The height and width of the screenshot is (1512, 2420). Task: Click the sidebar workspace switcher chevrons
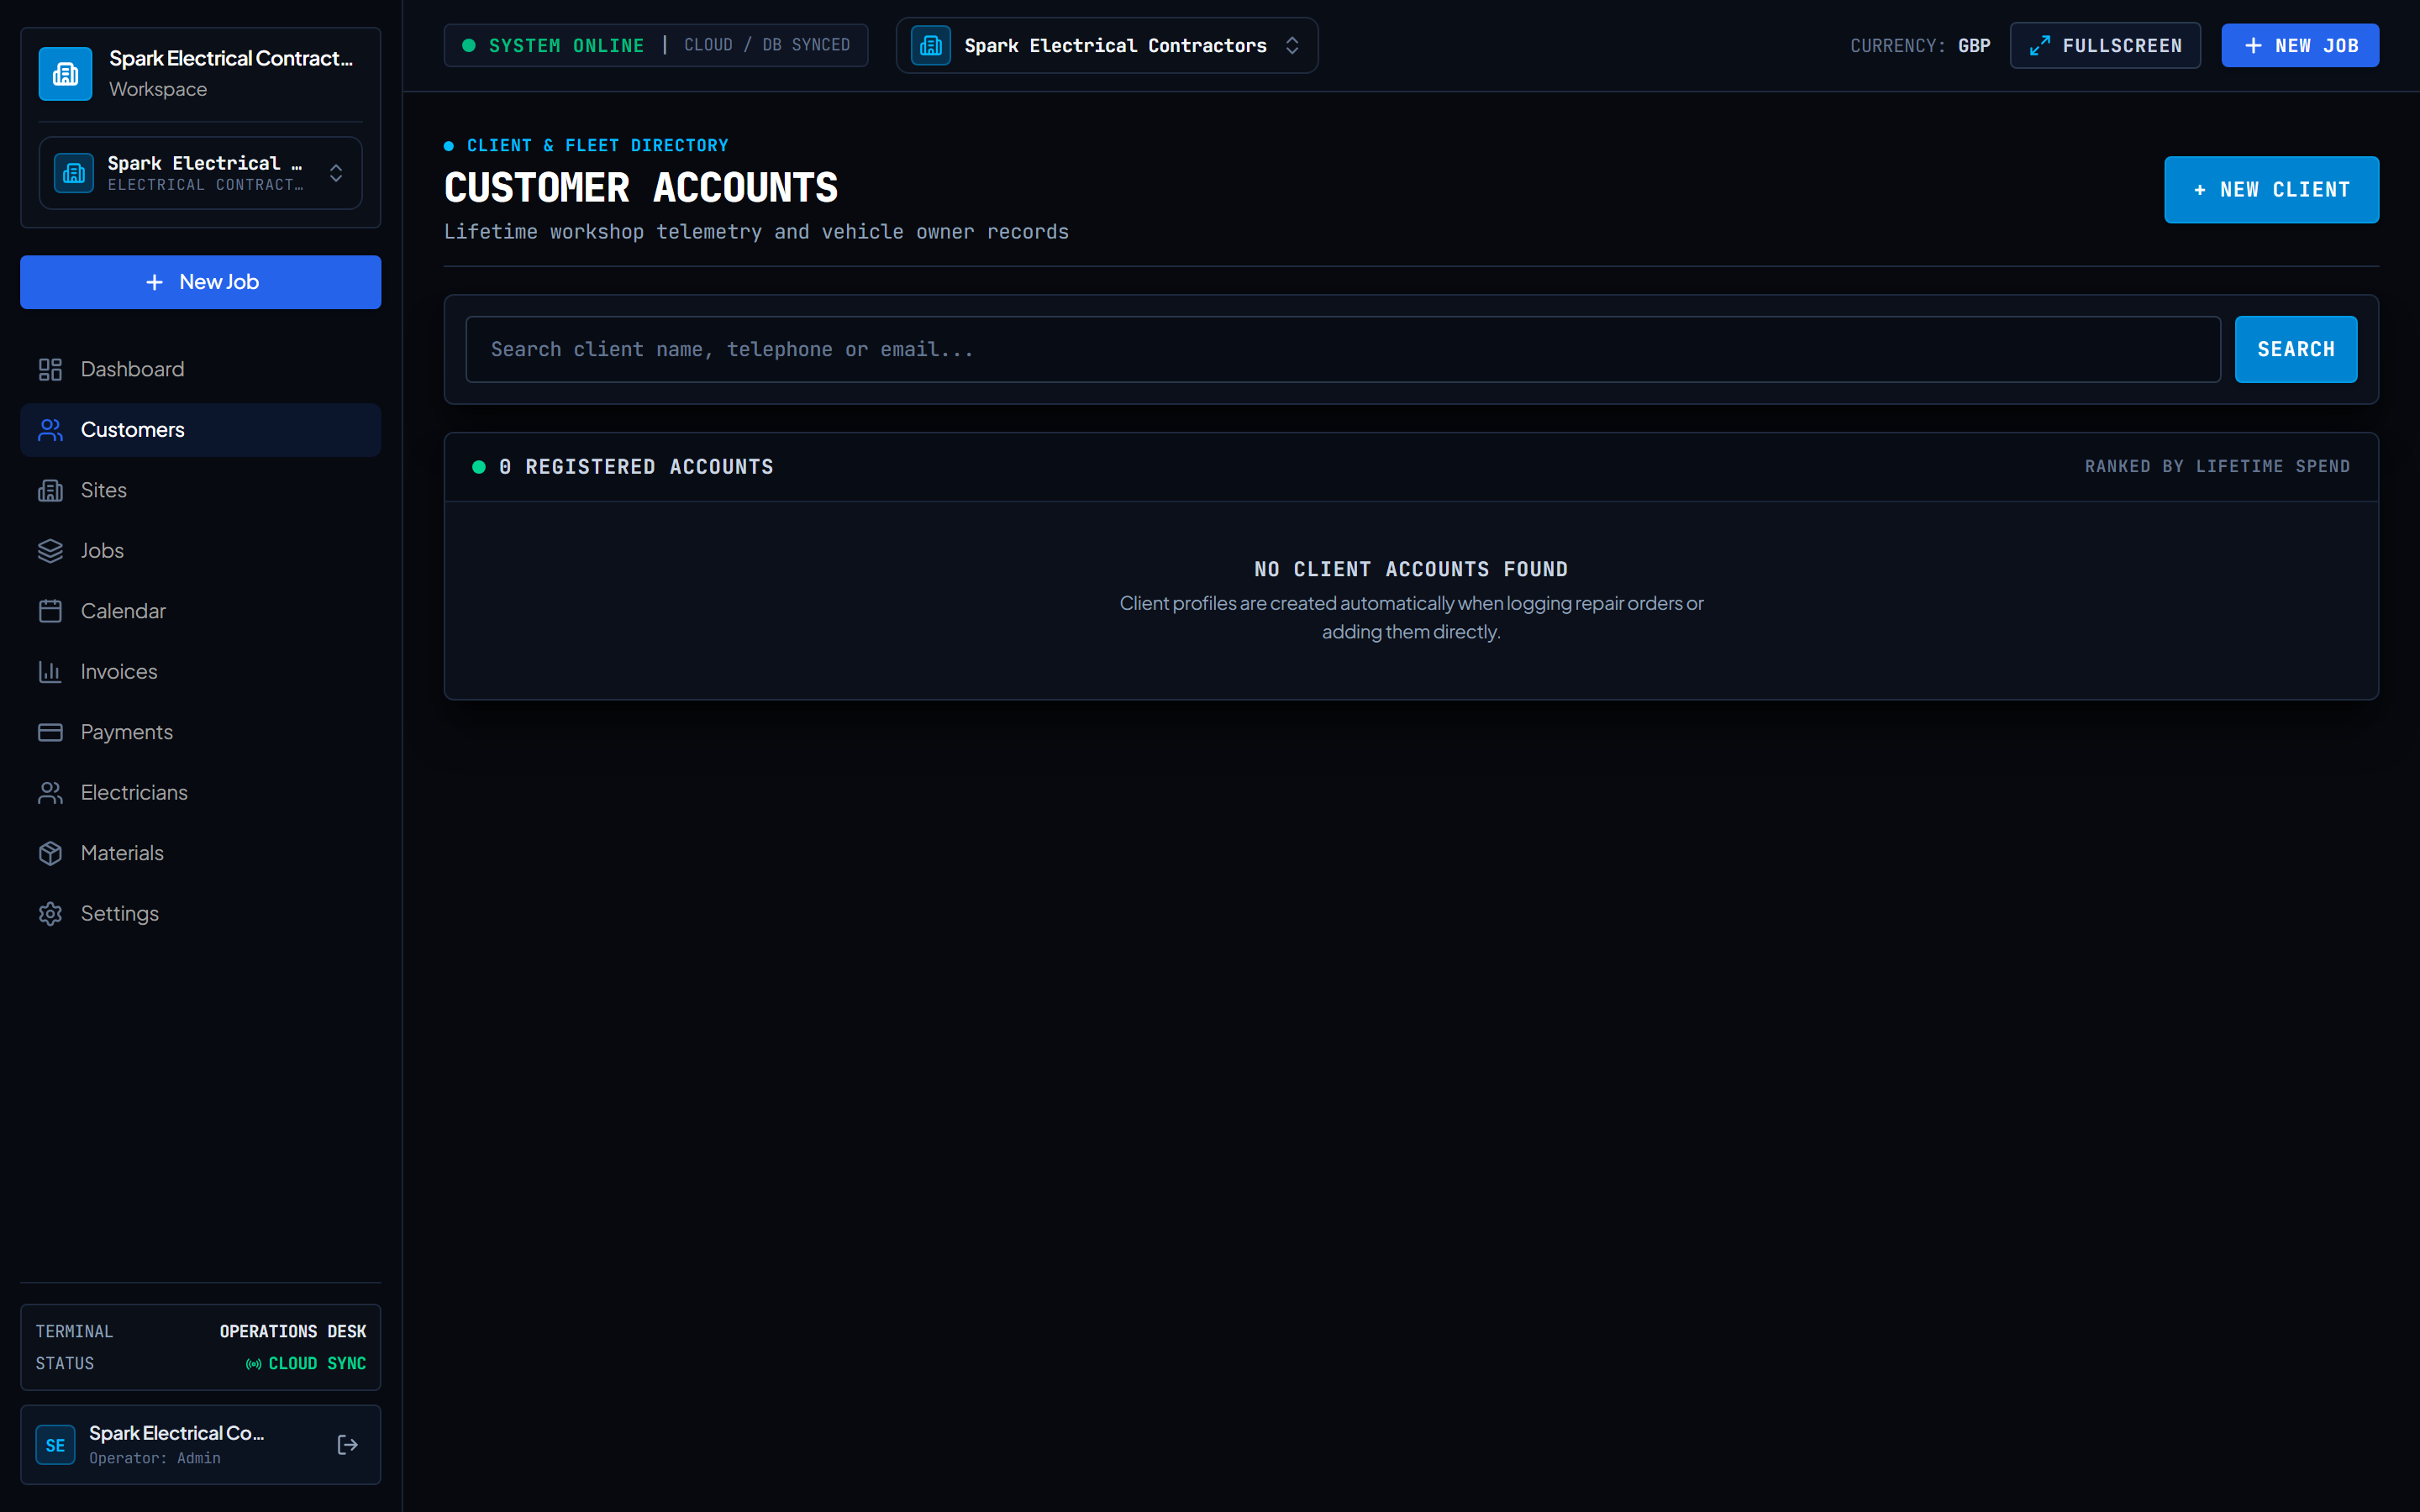point(336,173)
